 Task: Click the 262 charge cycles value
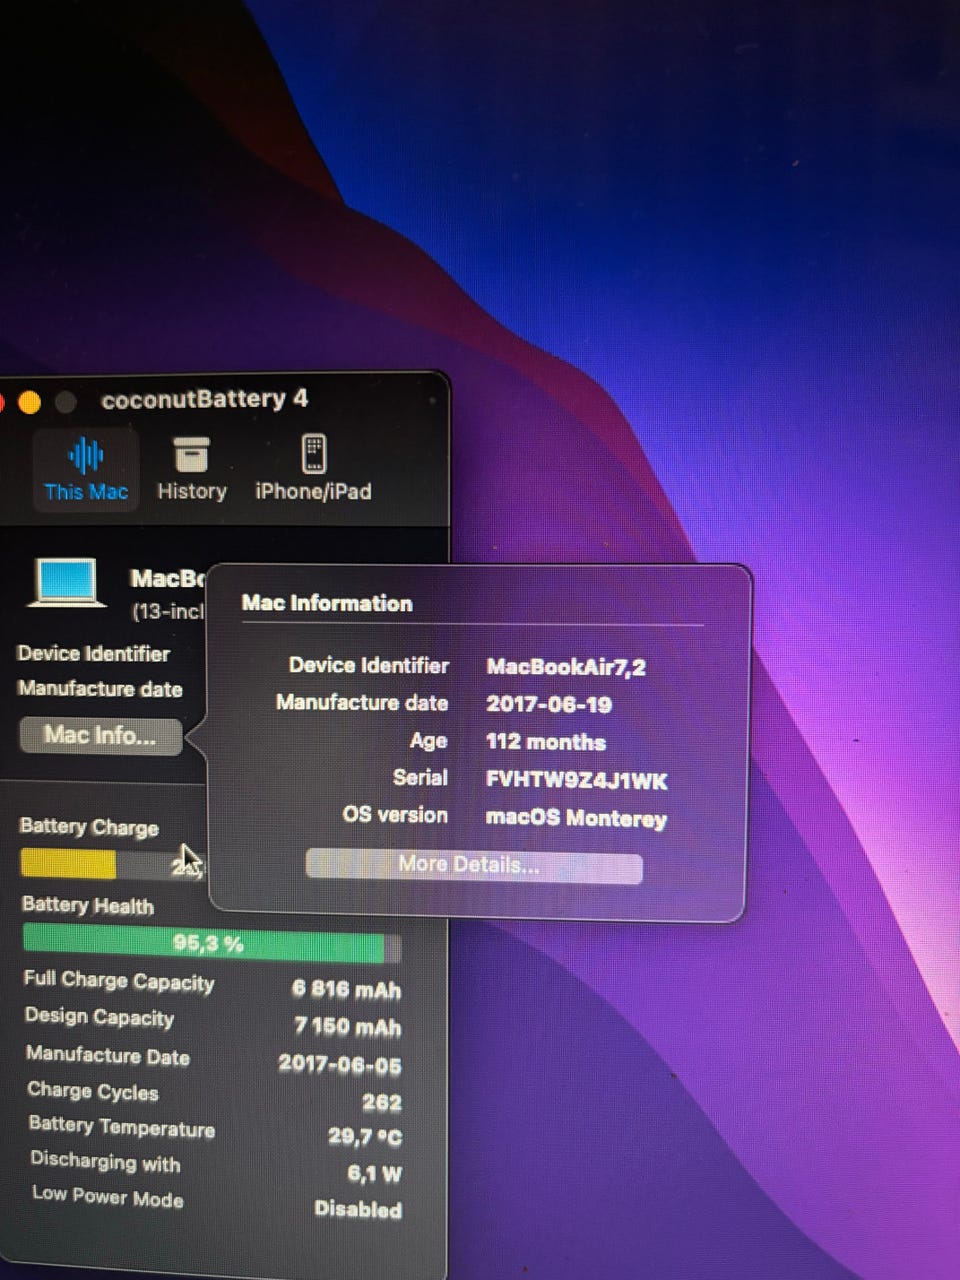tap(382, 1103)
